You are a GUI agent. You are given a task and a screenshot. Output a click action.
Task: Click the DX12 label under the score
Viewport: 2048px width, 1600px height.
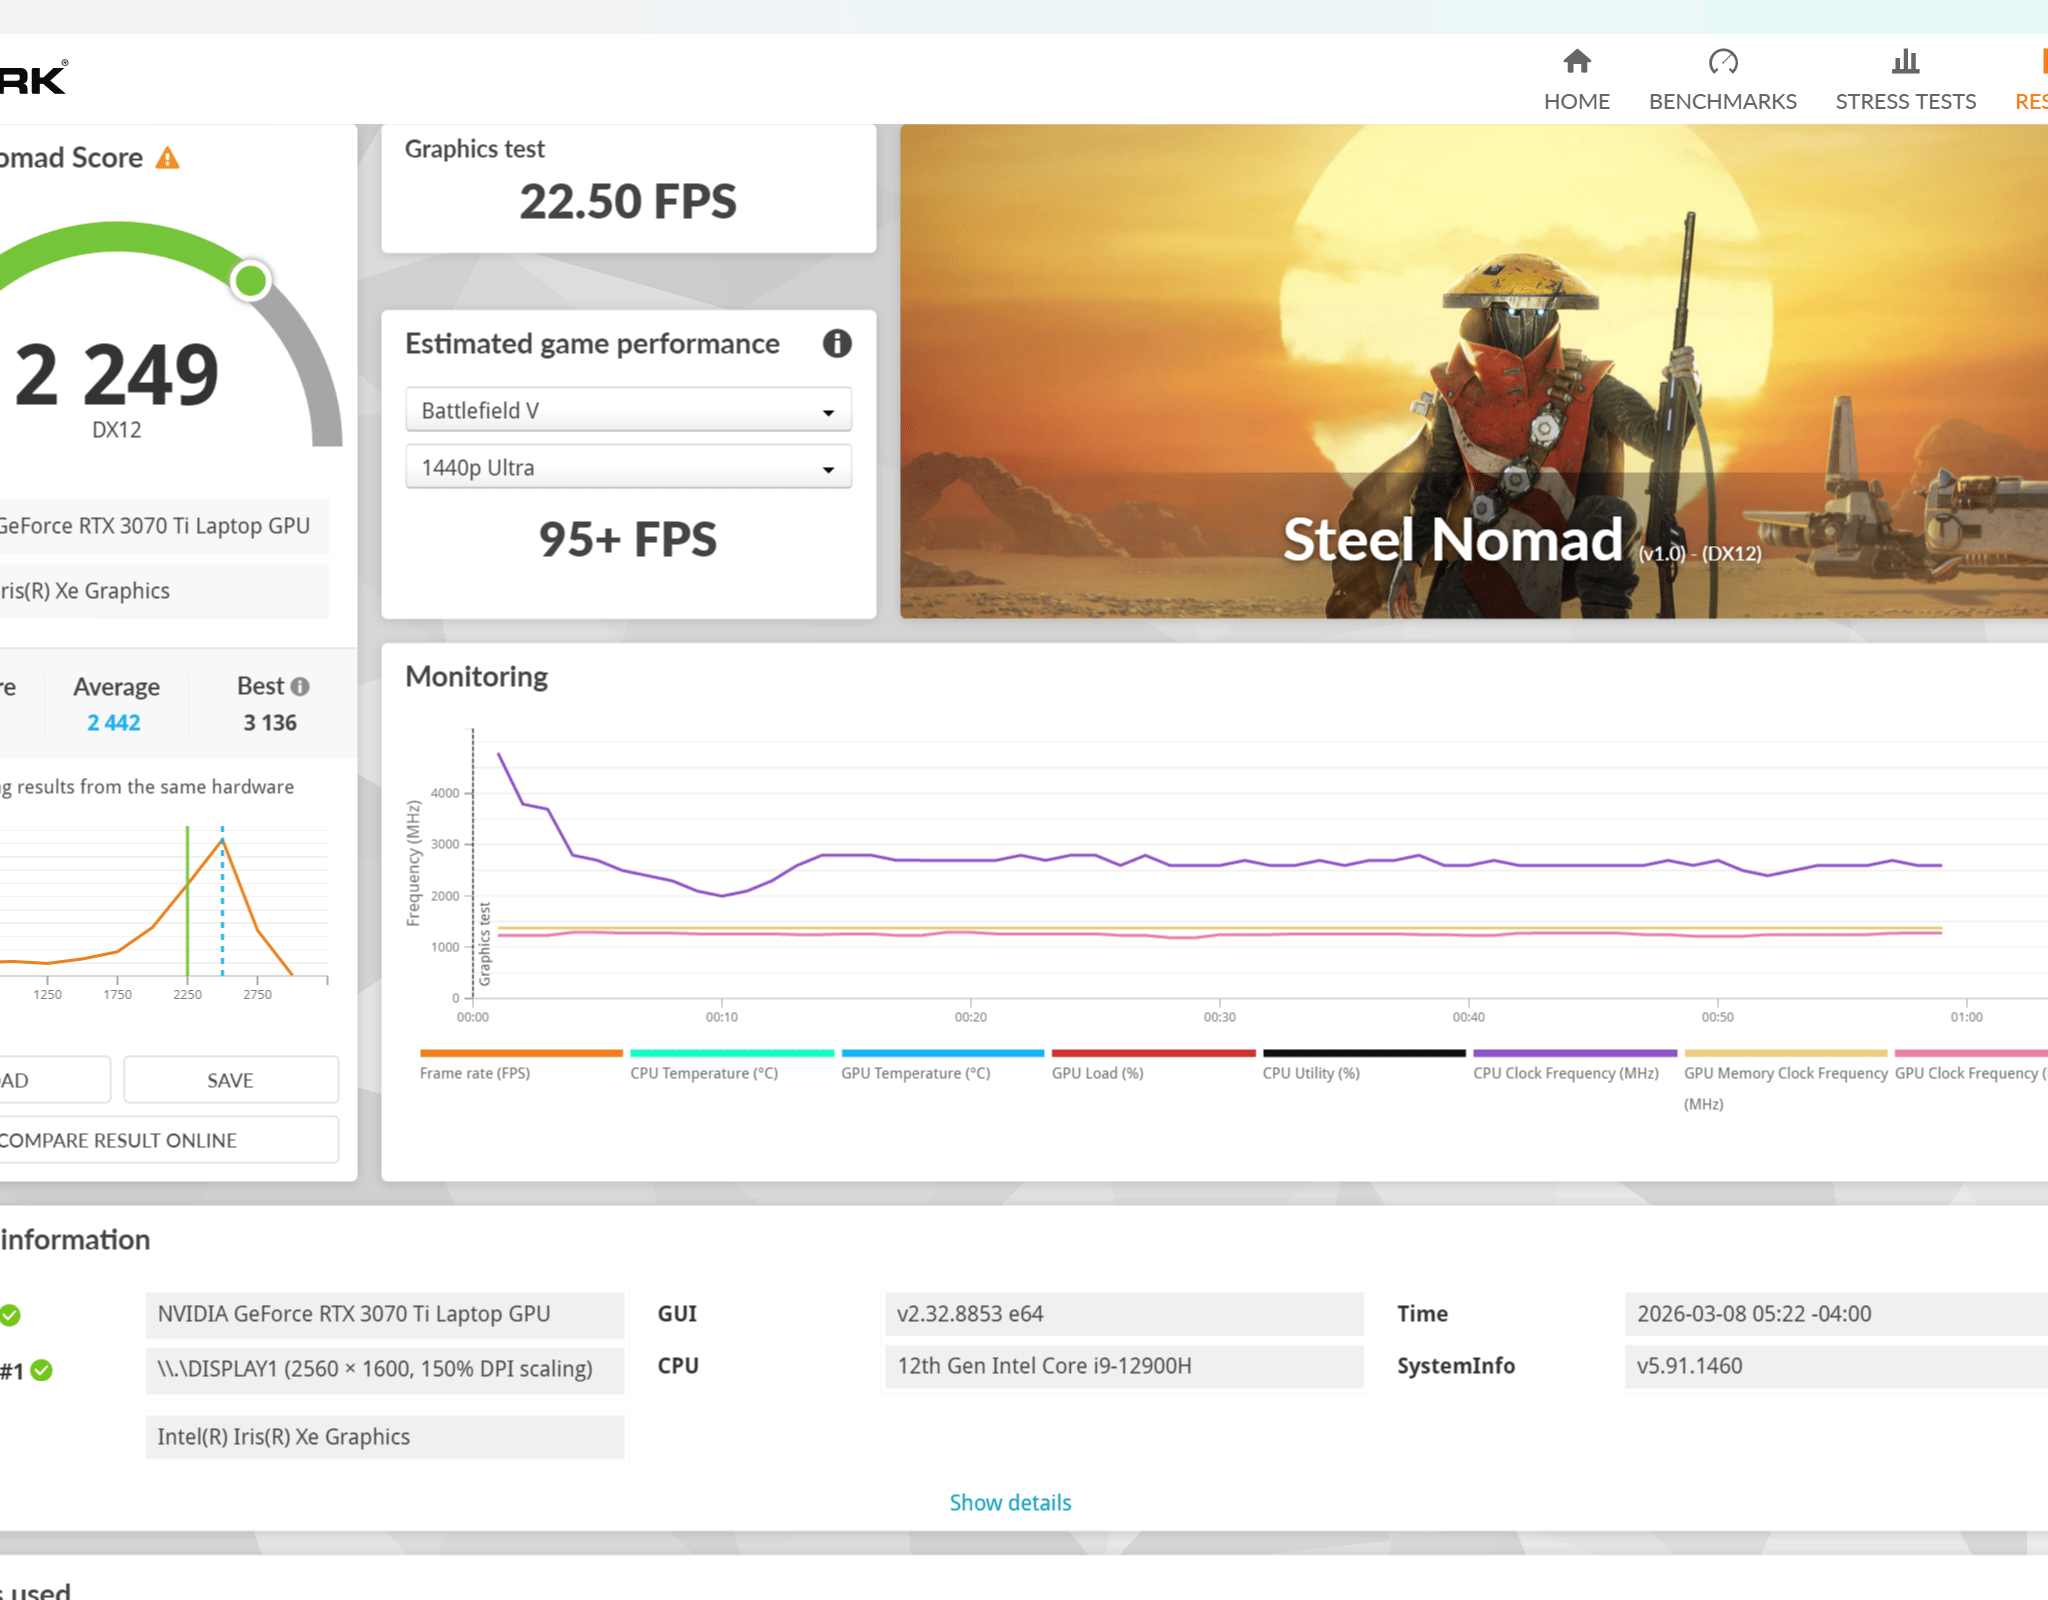pos(117,430)
